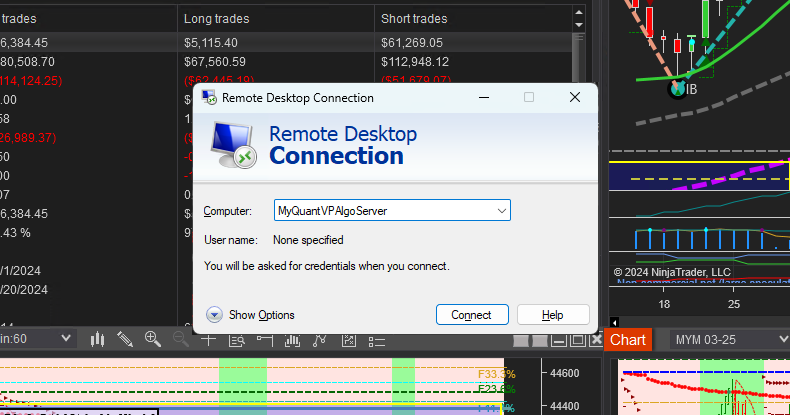Toggle the crosshair cursor icon
790x415 pixels.
209,340
